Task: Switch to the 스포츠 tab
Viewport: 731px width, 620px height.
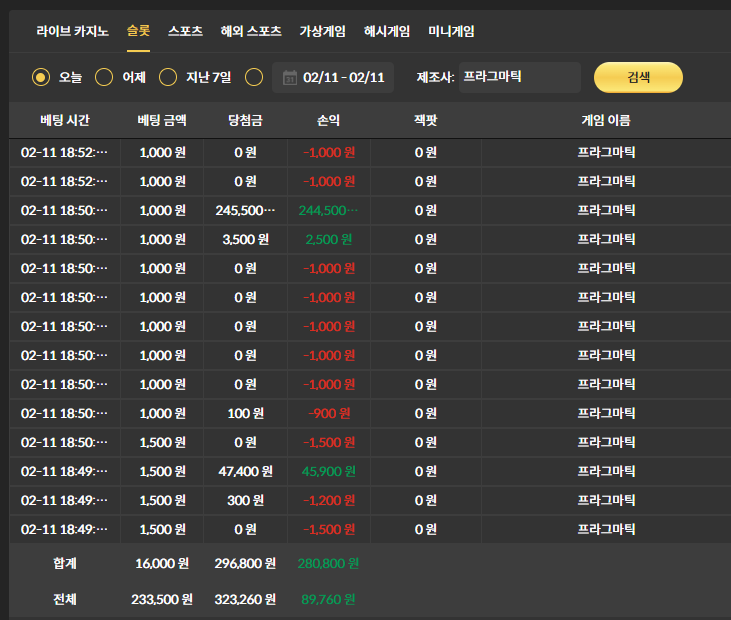Action: [185, 31]
